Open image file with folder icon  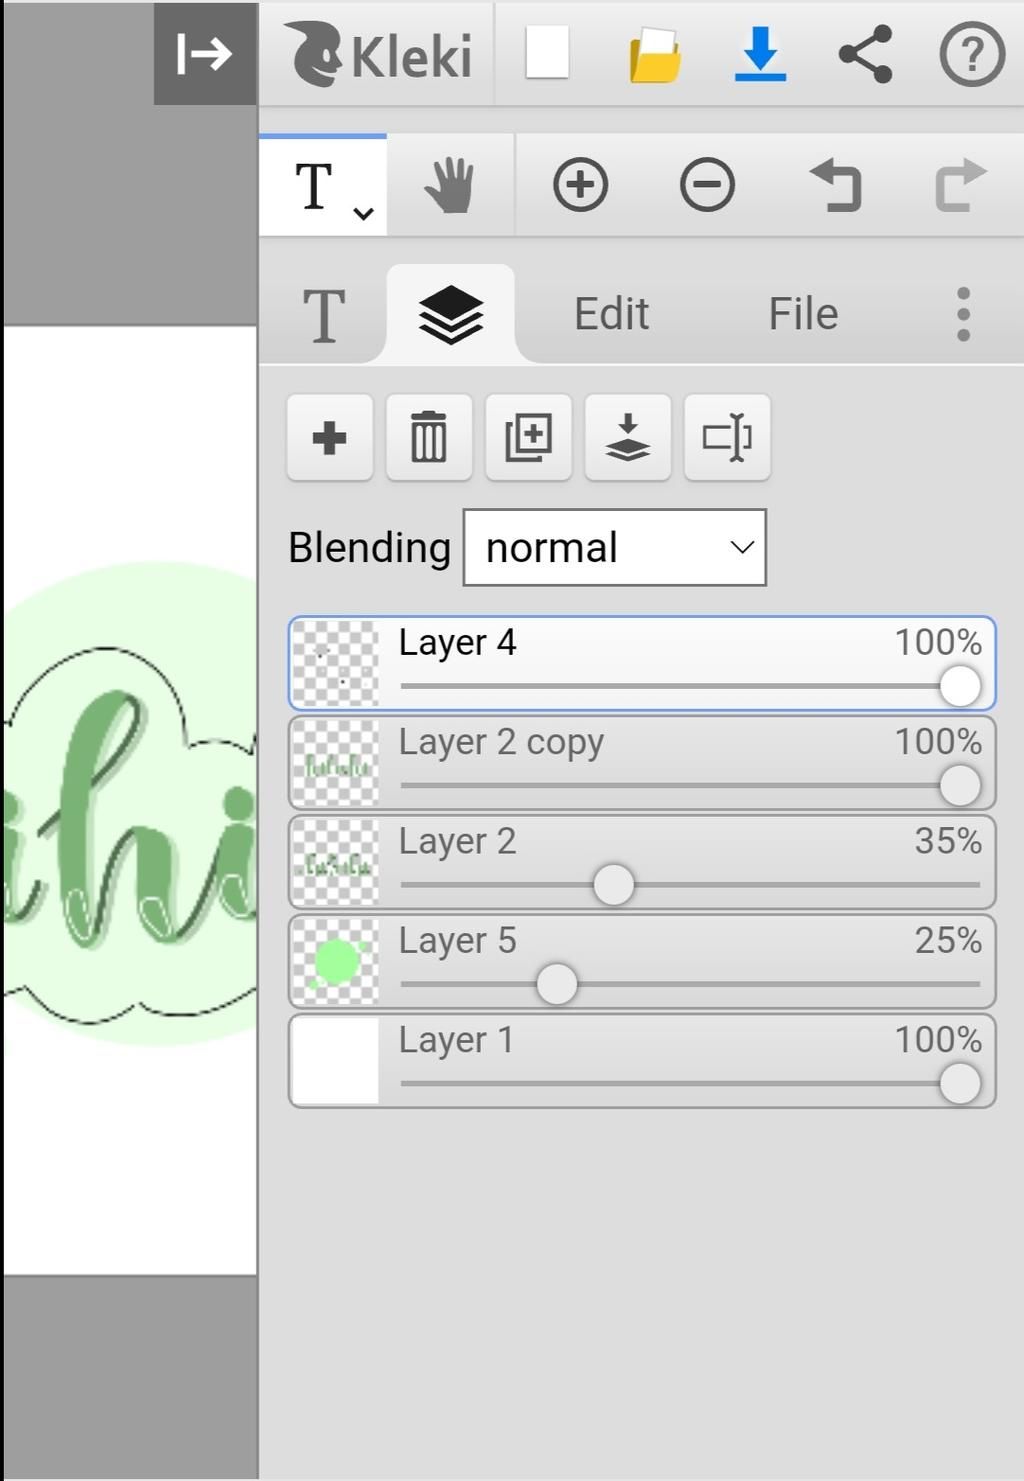[655, 54]
